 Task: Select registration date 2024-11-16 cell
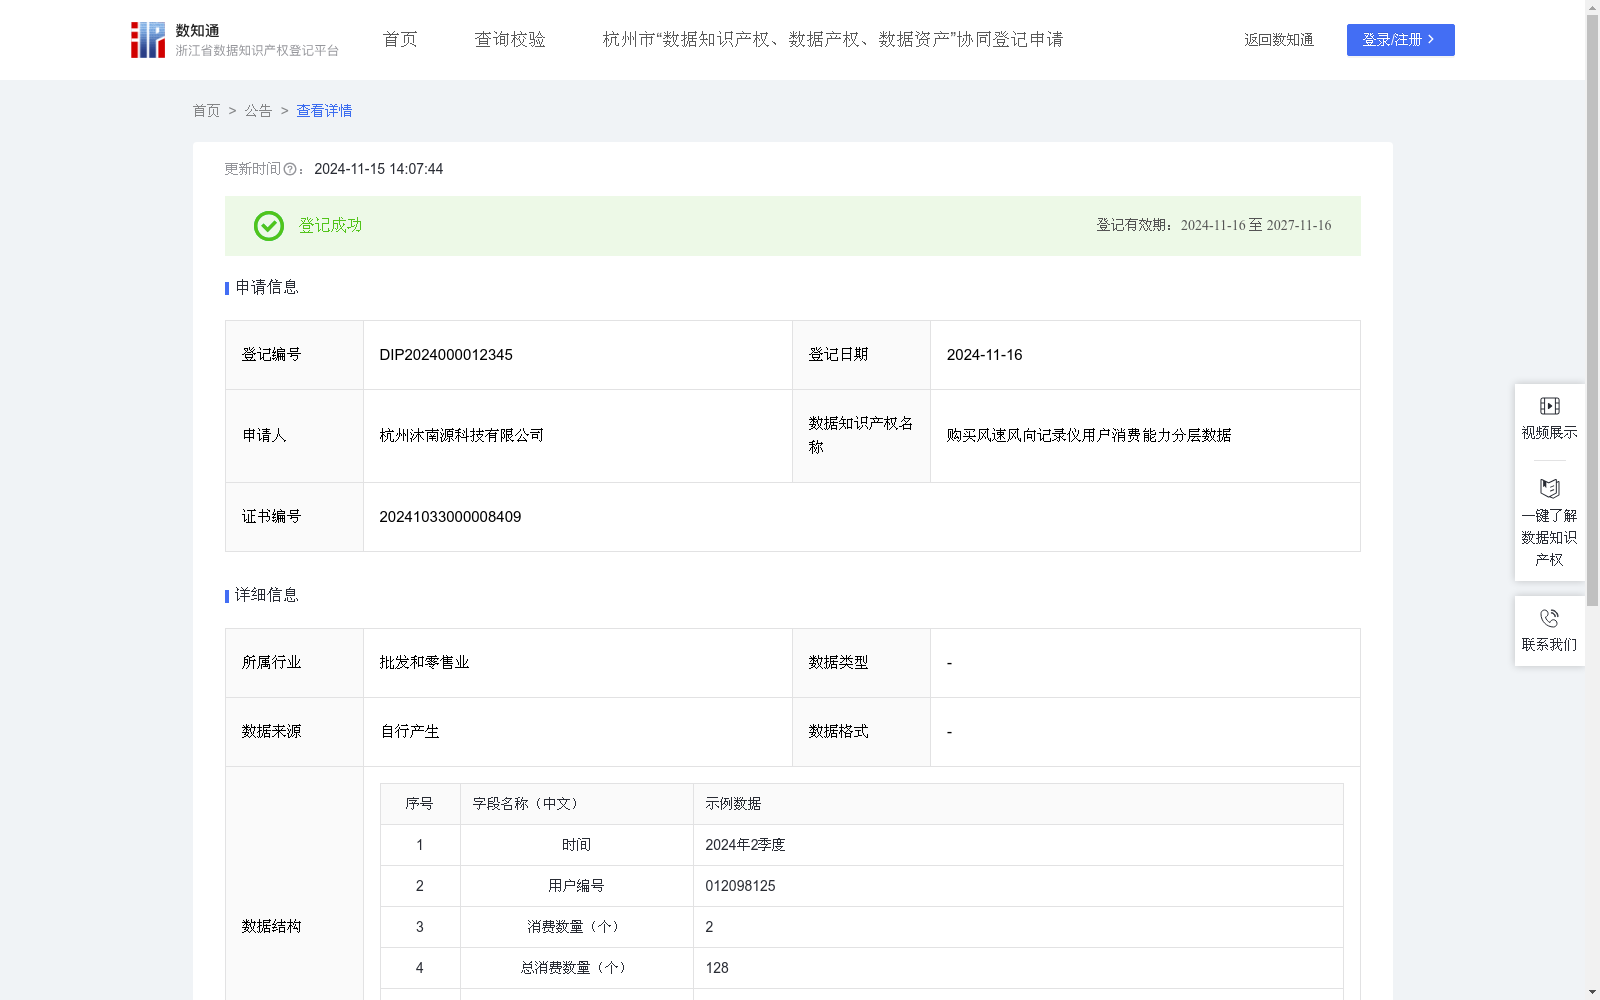1145,355
